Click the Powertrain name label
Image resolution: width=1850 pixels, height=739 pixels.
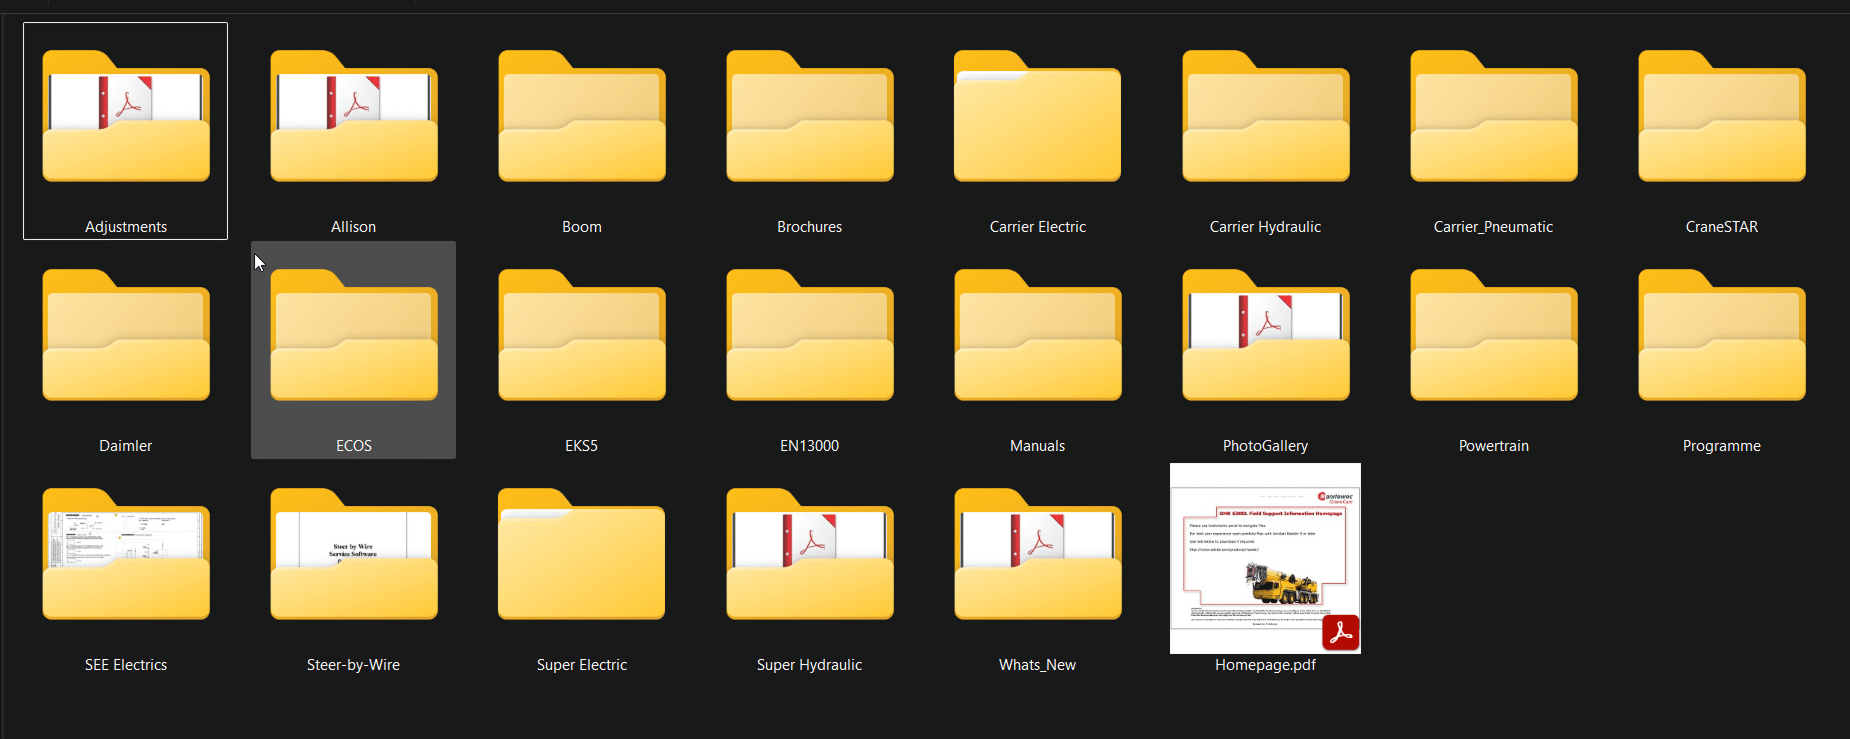pos(1494,446)
